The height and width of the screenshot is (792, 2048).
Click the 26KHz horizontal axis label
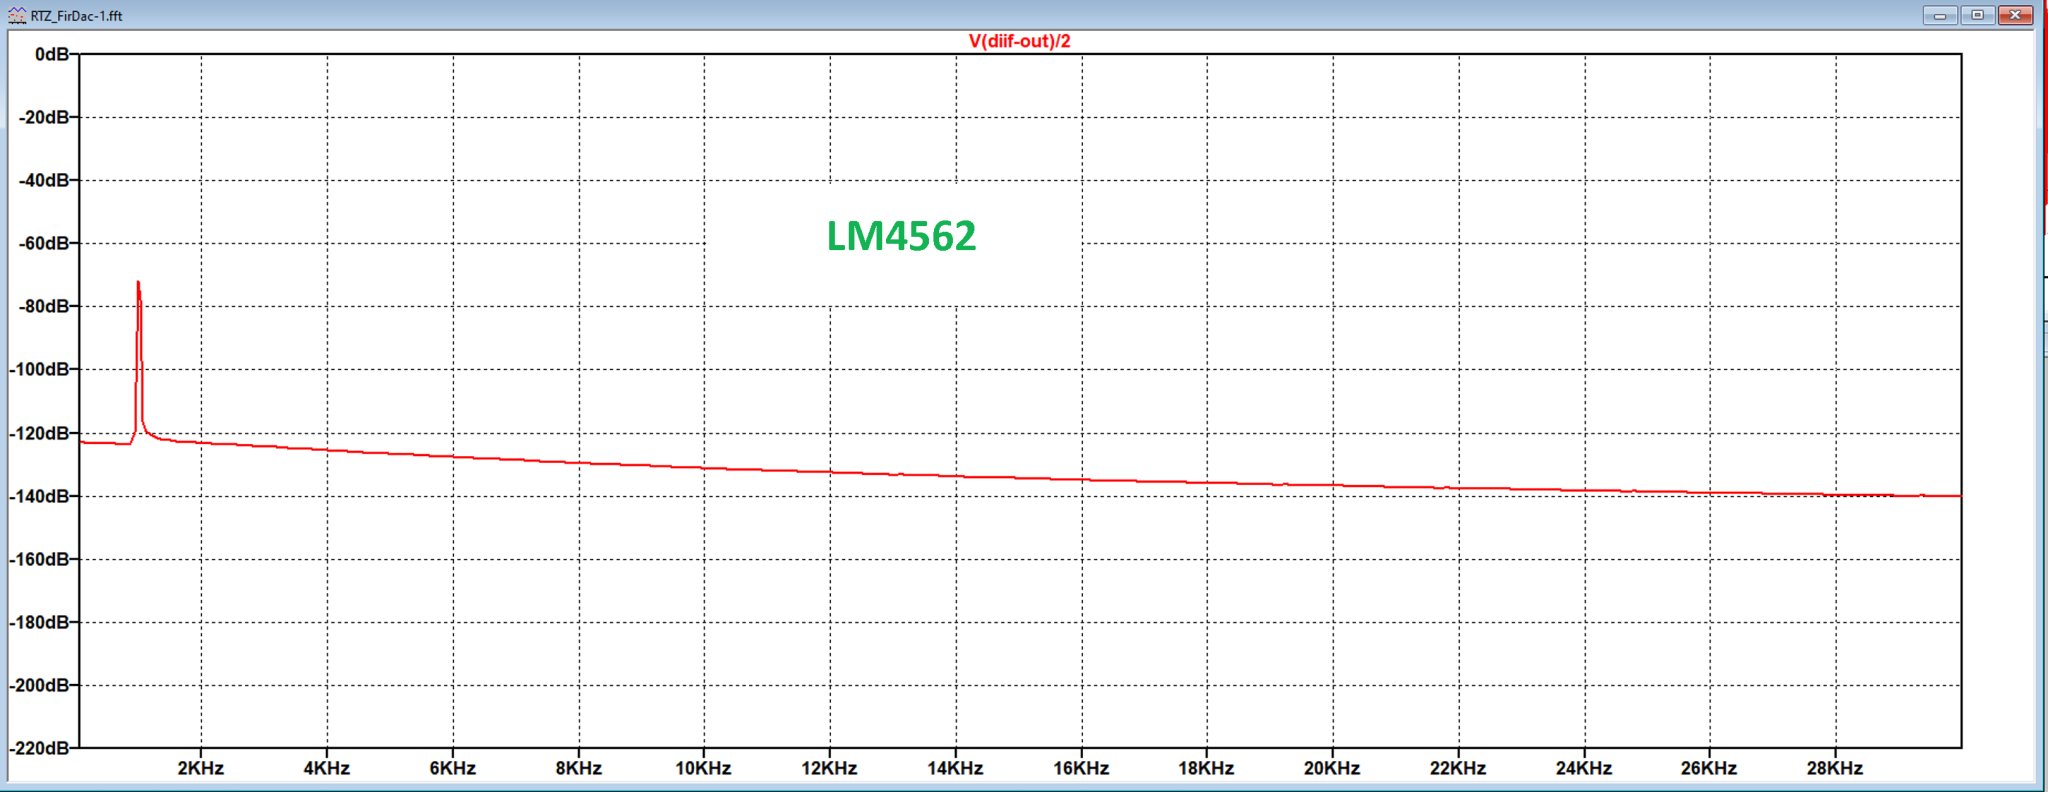click(1709, 768)
